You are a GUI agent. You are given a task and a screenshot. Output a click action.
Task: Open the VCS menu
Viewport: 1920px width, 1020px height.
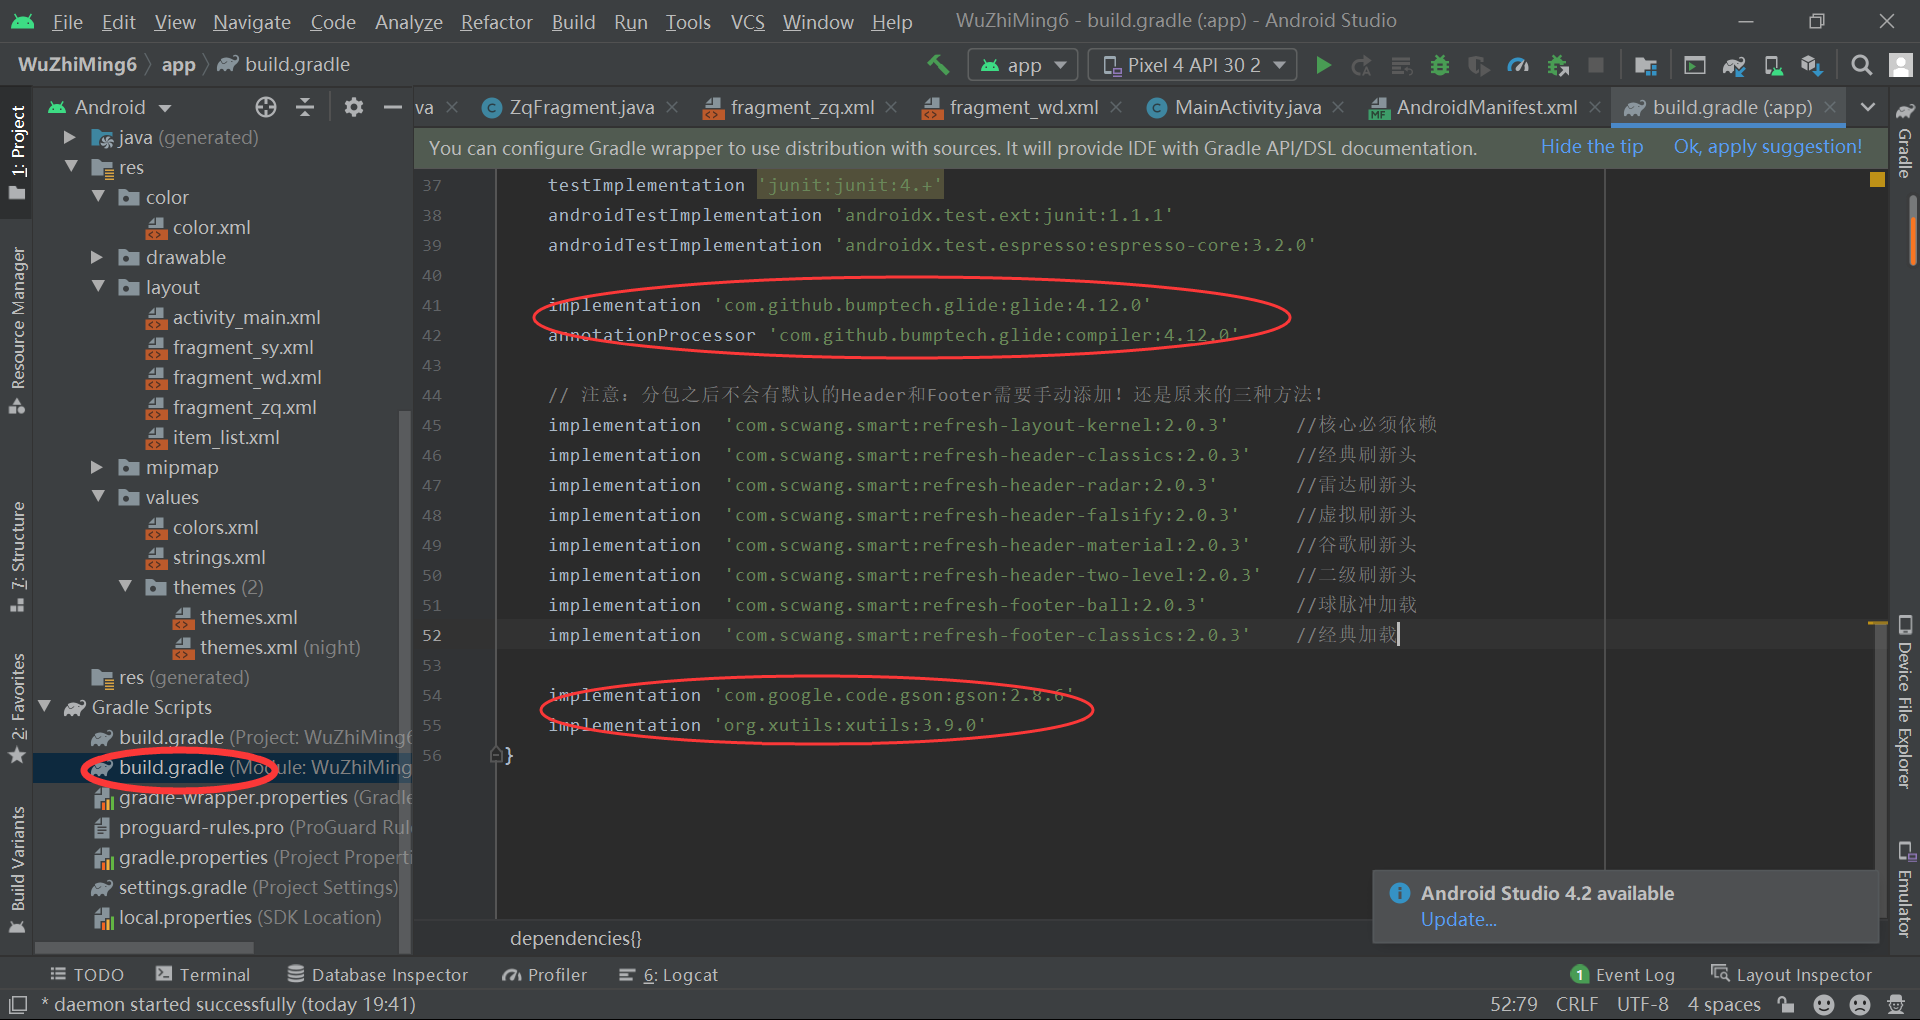pos(747,22)
